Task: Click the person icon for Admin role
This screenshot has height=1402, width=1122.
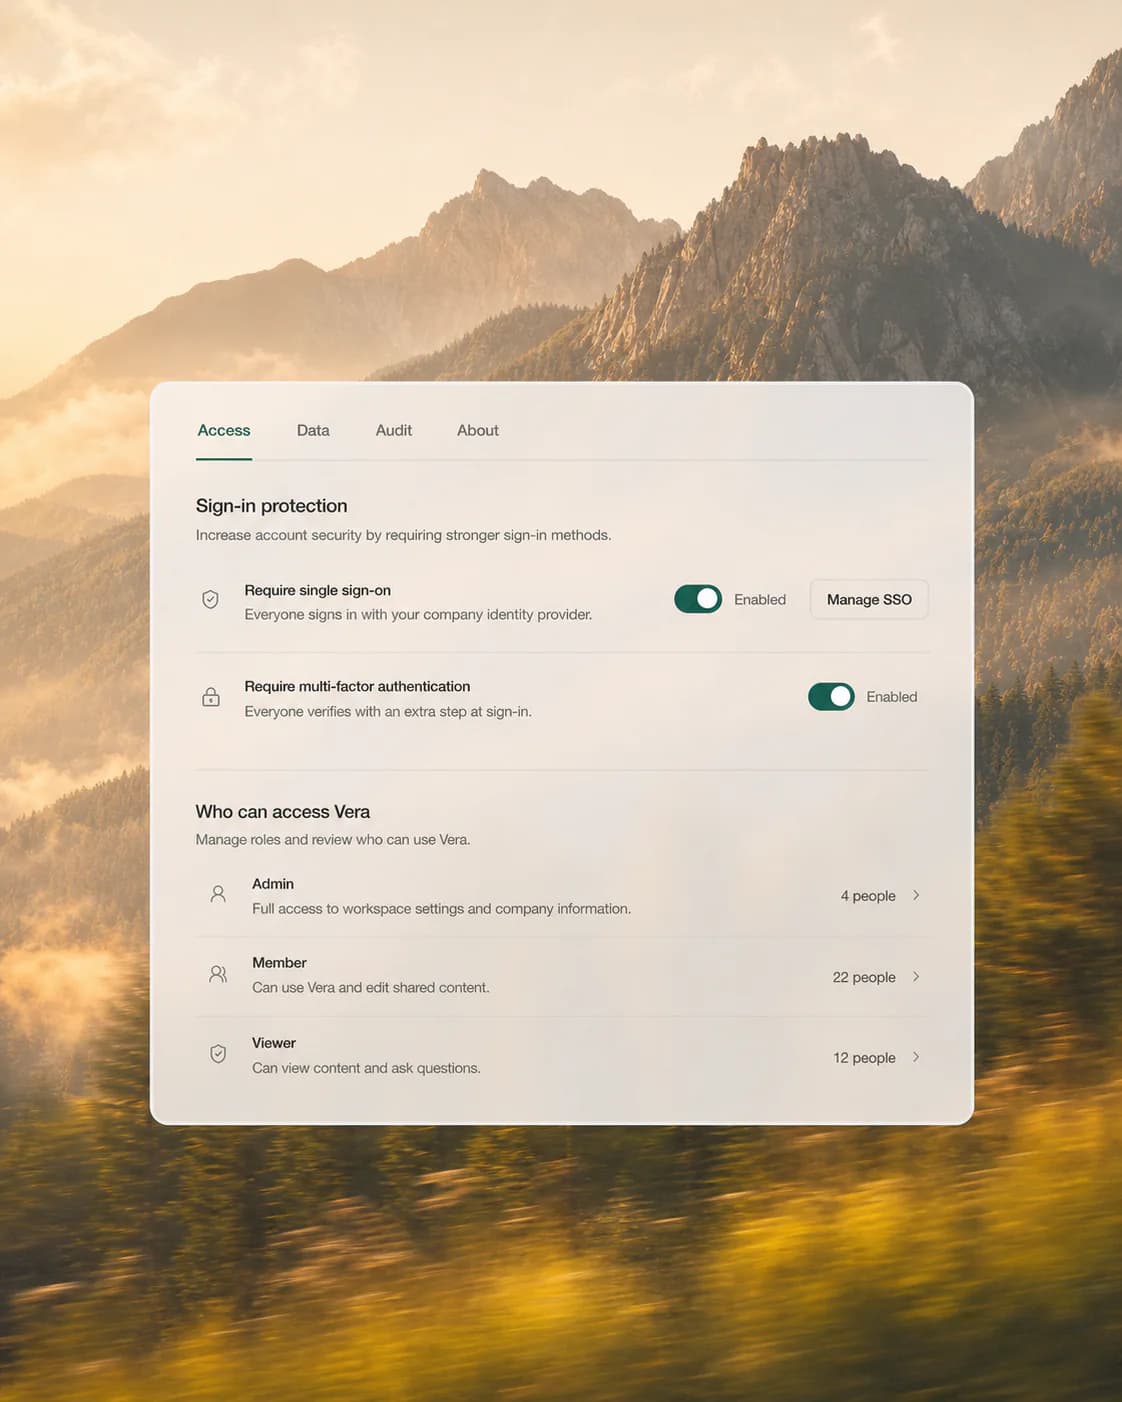Action: pyautogui.click(x=218, y=894)
